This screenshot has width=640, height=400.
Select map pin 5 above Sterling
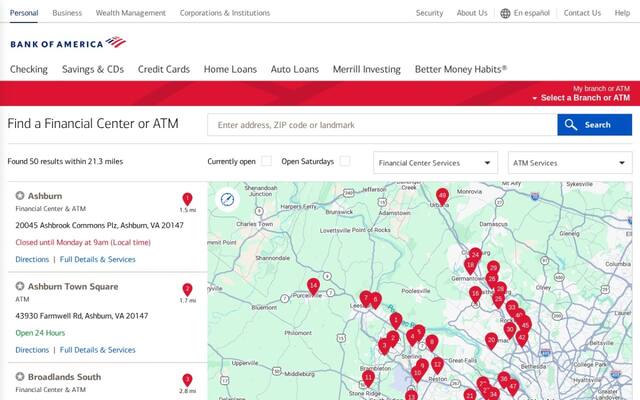(x=419, y=333)
